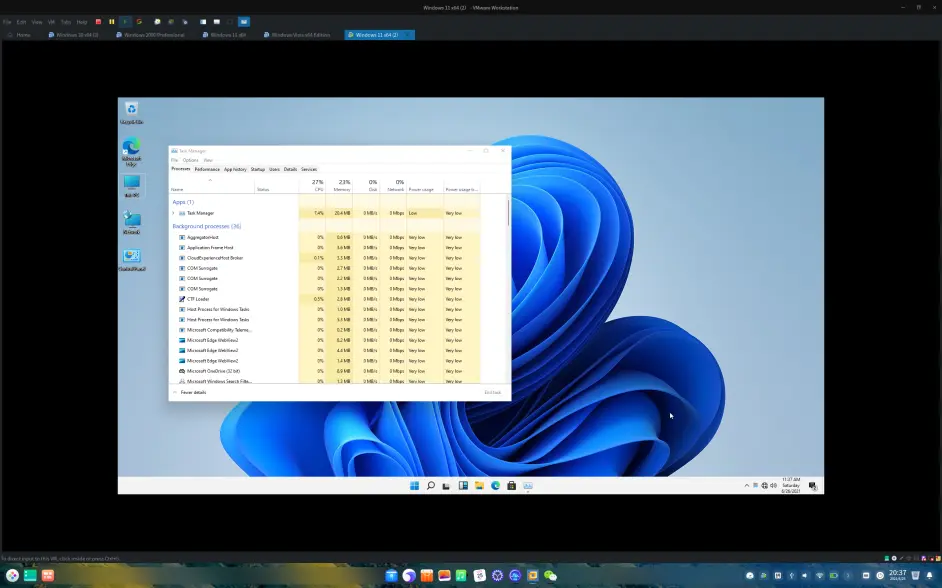
Task: Click the Apps (1) group header
Action: (x=183, y=202)
